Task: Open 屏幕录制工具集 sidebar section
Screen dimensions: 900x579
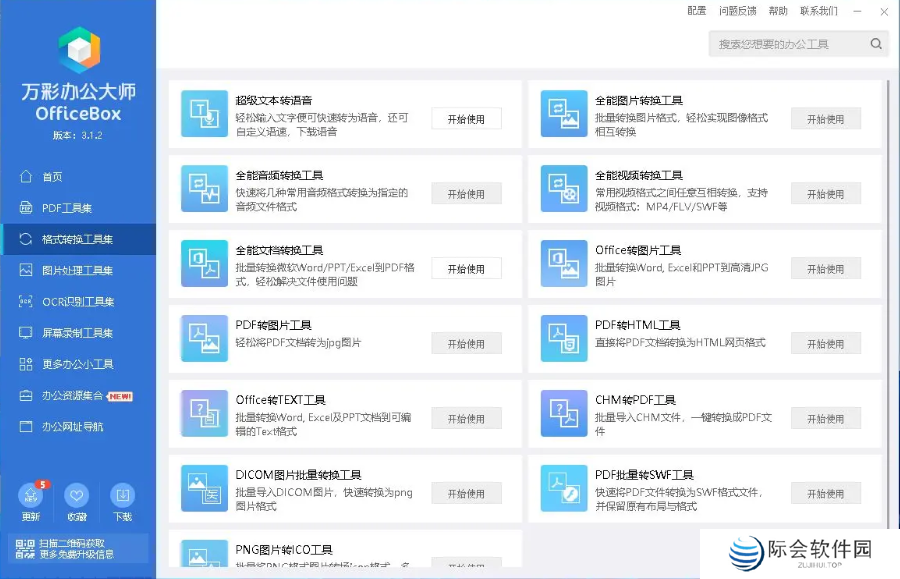Action: coord(77,333)
